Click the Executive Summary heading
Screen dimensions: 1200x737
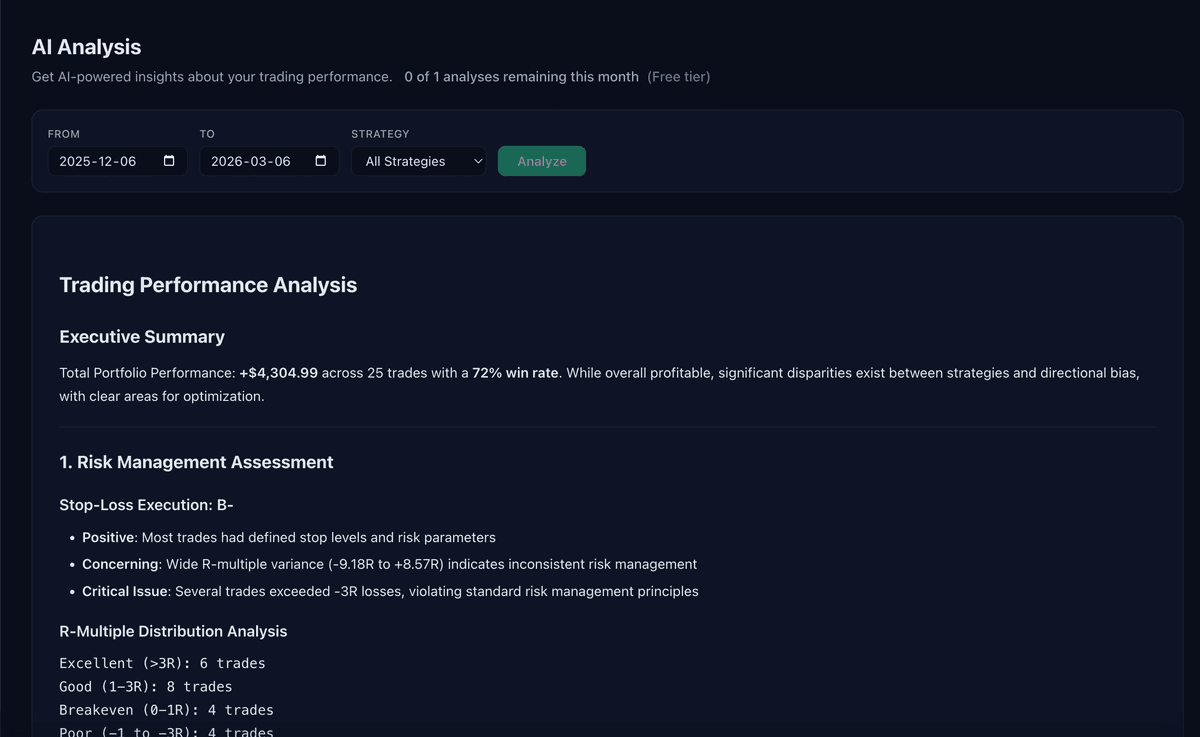142,337
